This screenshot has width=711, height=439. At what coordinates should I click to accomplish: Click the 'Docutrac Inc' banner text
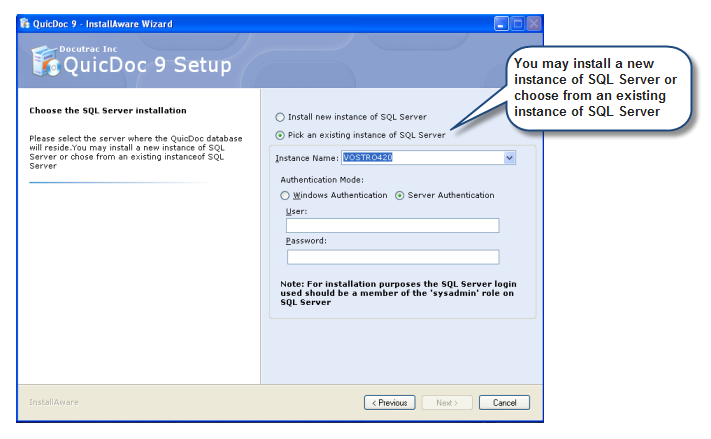[88, 49]
